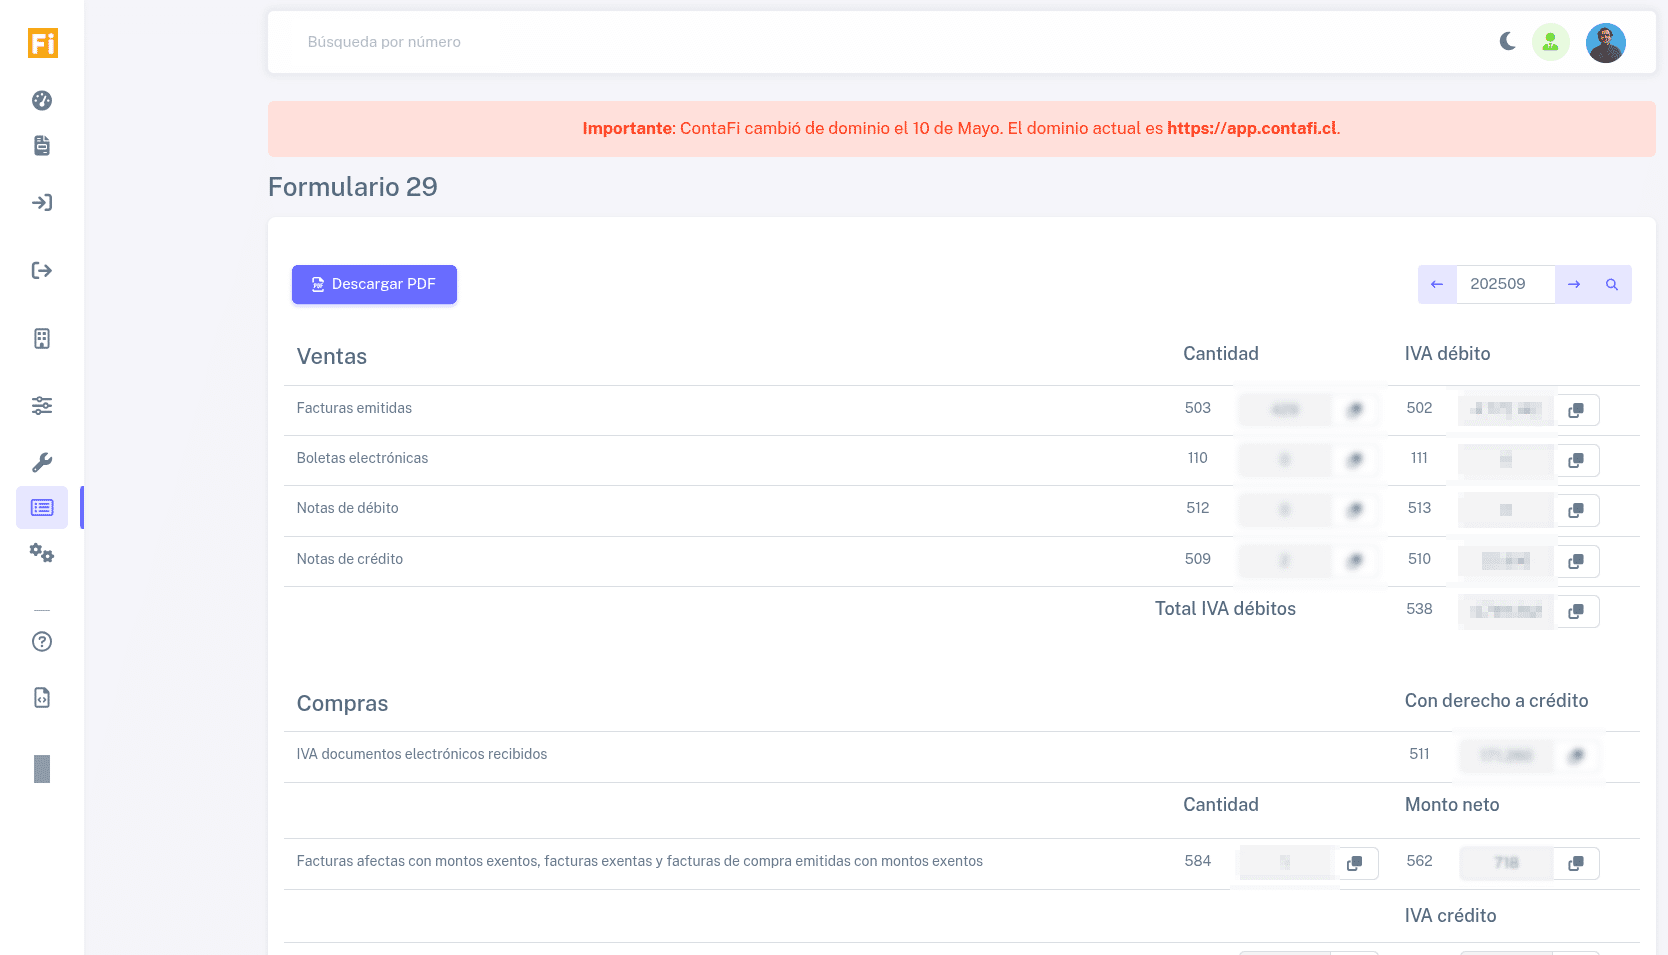Toggle dark mode with the moon icon

1507,42
